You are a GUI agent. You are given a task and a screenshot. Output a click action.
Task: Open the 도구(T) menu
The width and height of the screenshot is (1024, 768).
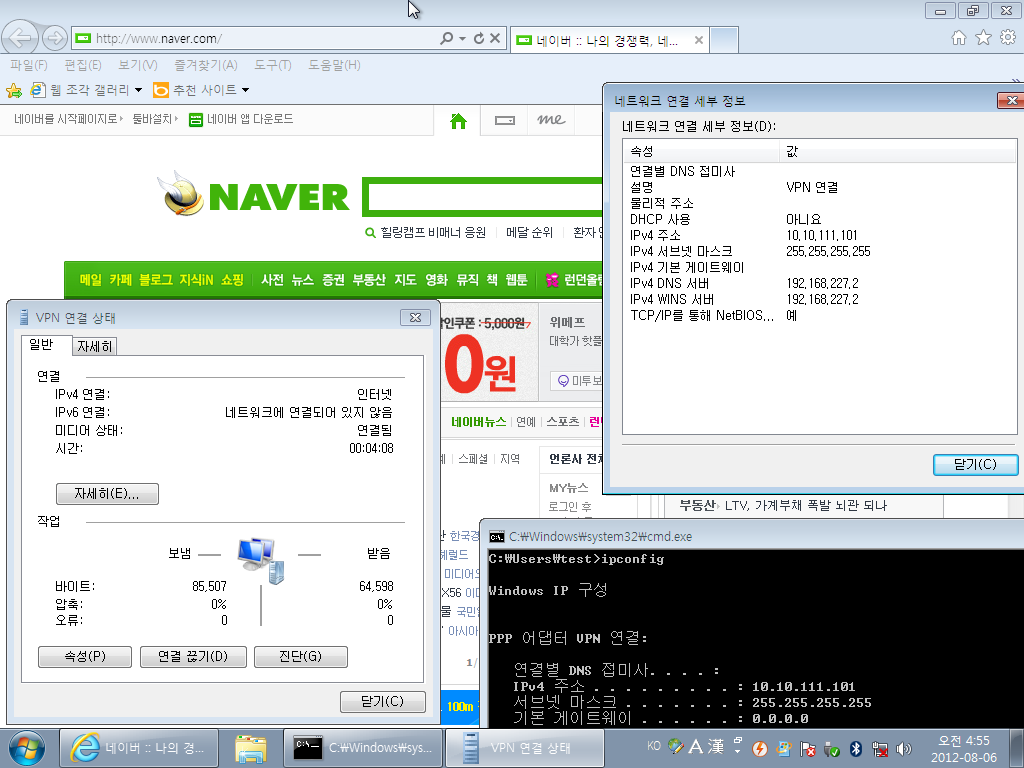pyautogui.click(x=273, y=65)
